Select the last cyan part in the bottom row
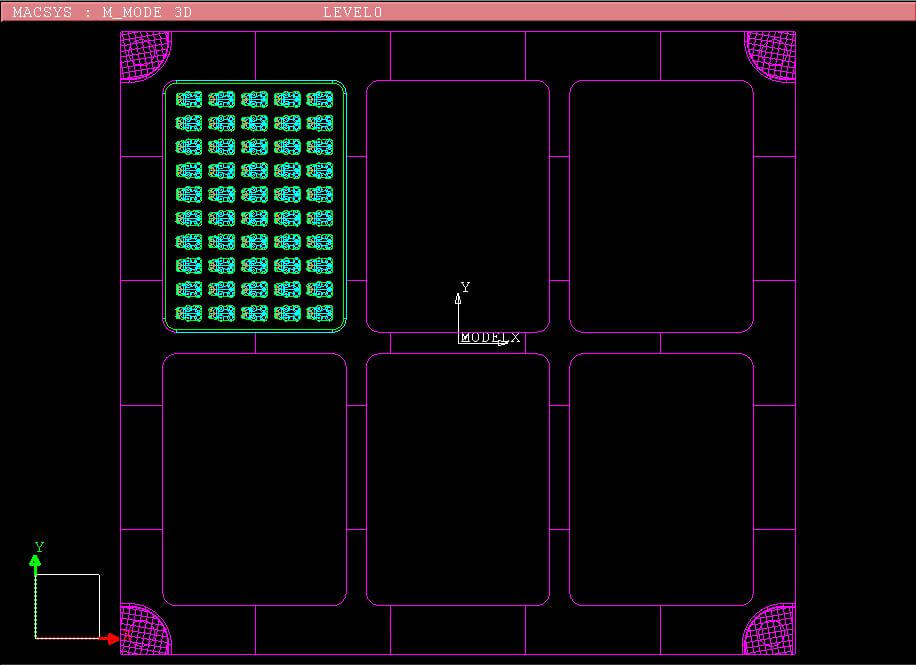 [x=320, y=313]
